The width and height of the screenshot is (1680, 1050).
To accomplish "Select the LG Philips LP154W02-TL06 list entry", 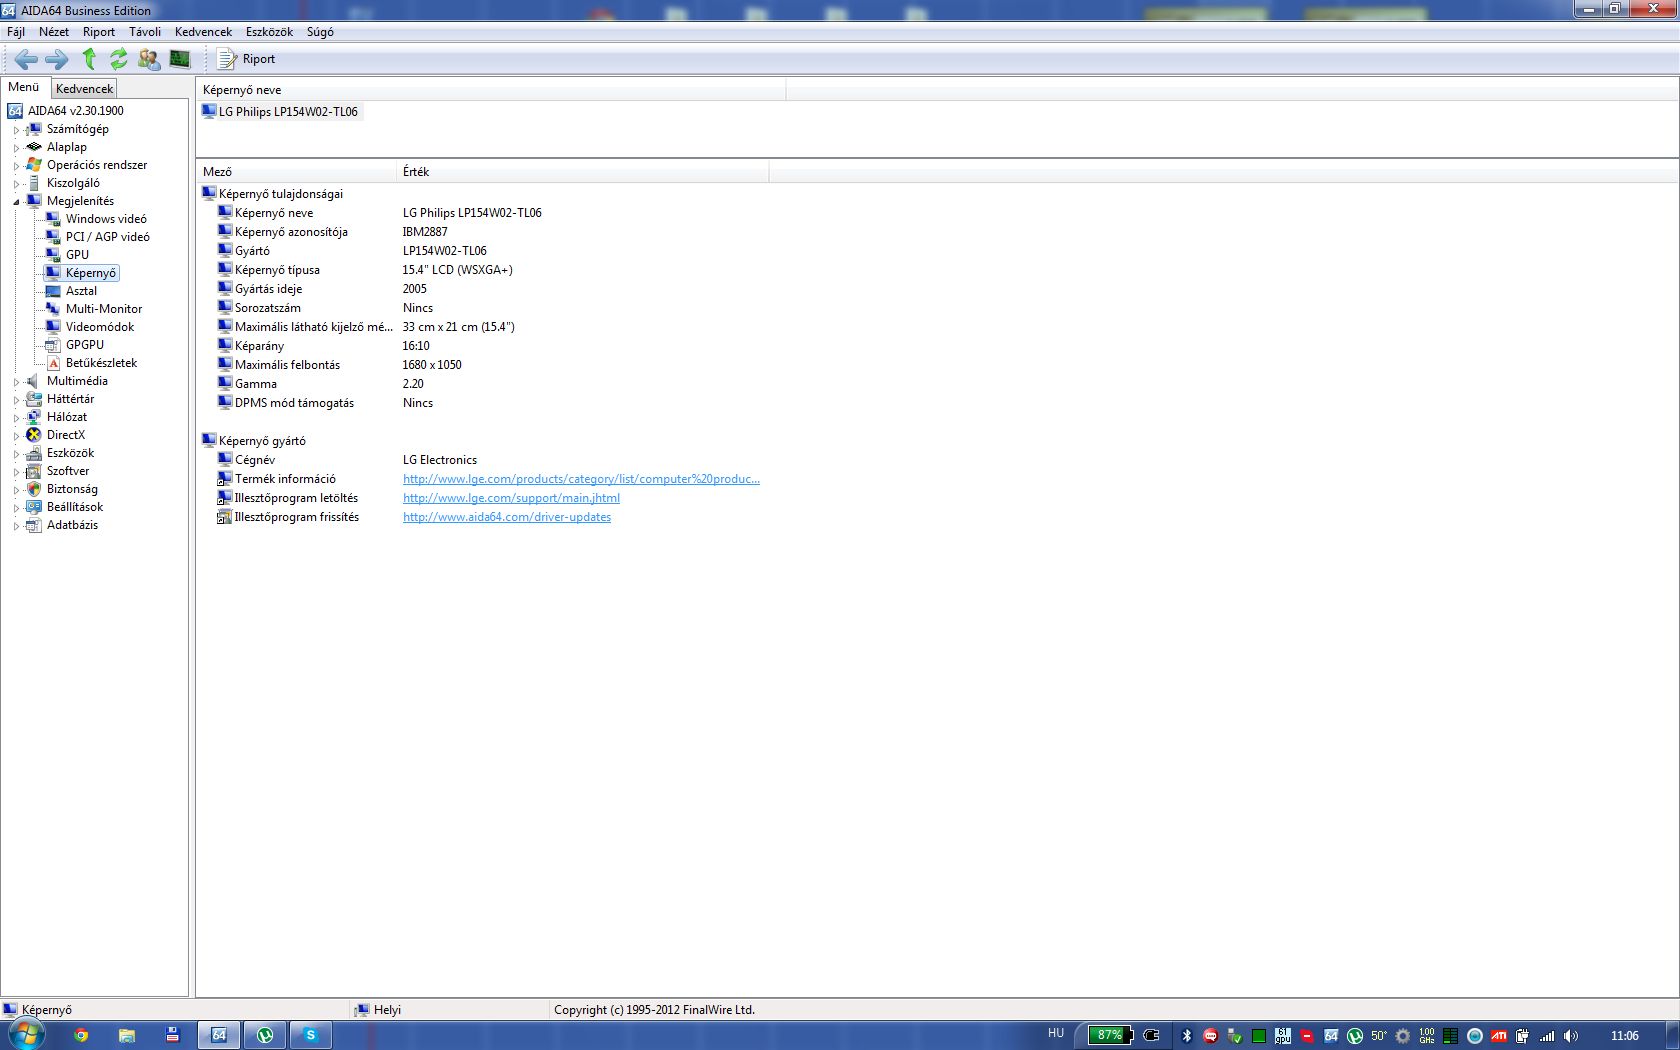I will [x=288, y=112].
